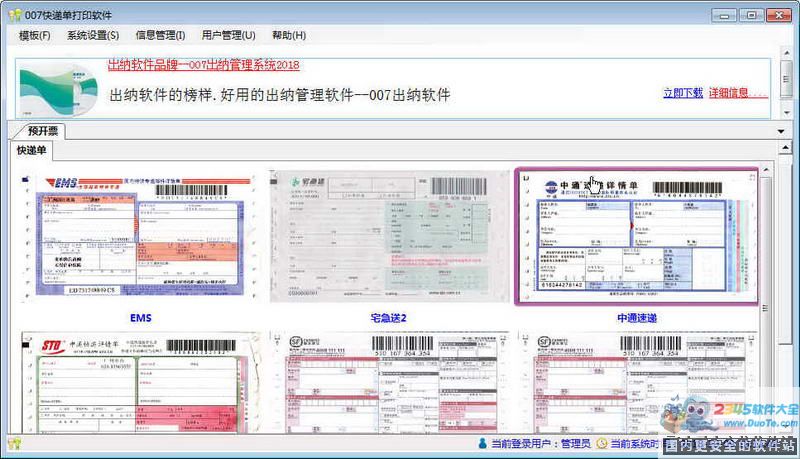Screen dimensions: 800x459
Task: Select the 快递单 tab
Action: pos(31,150)
